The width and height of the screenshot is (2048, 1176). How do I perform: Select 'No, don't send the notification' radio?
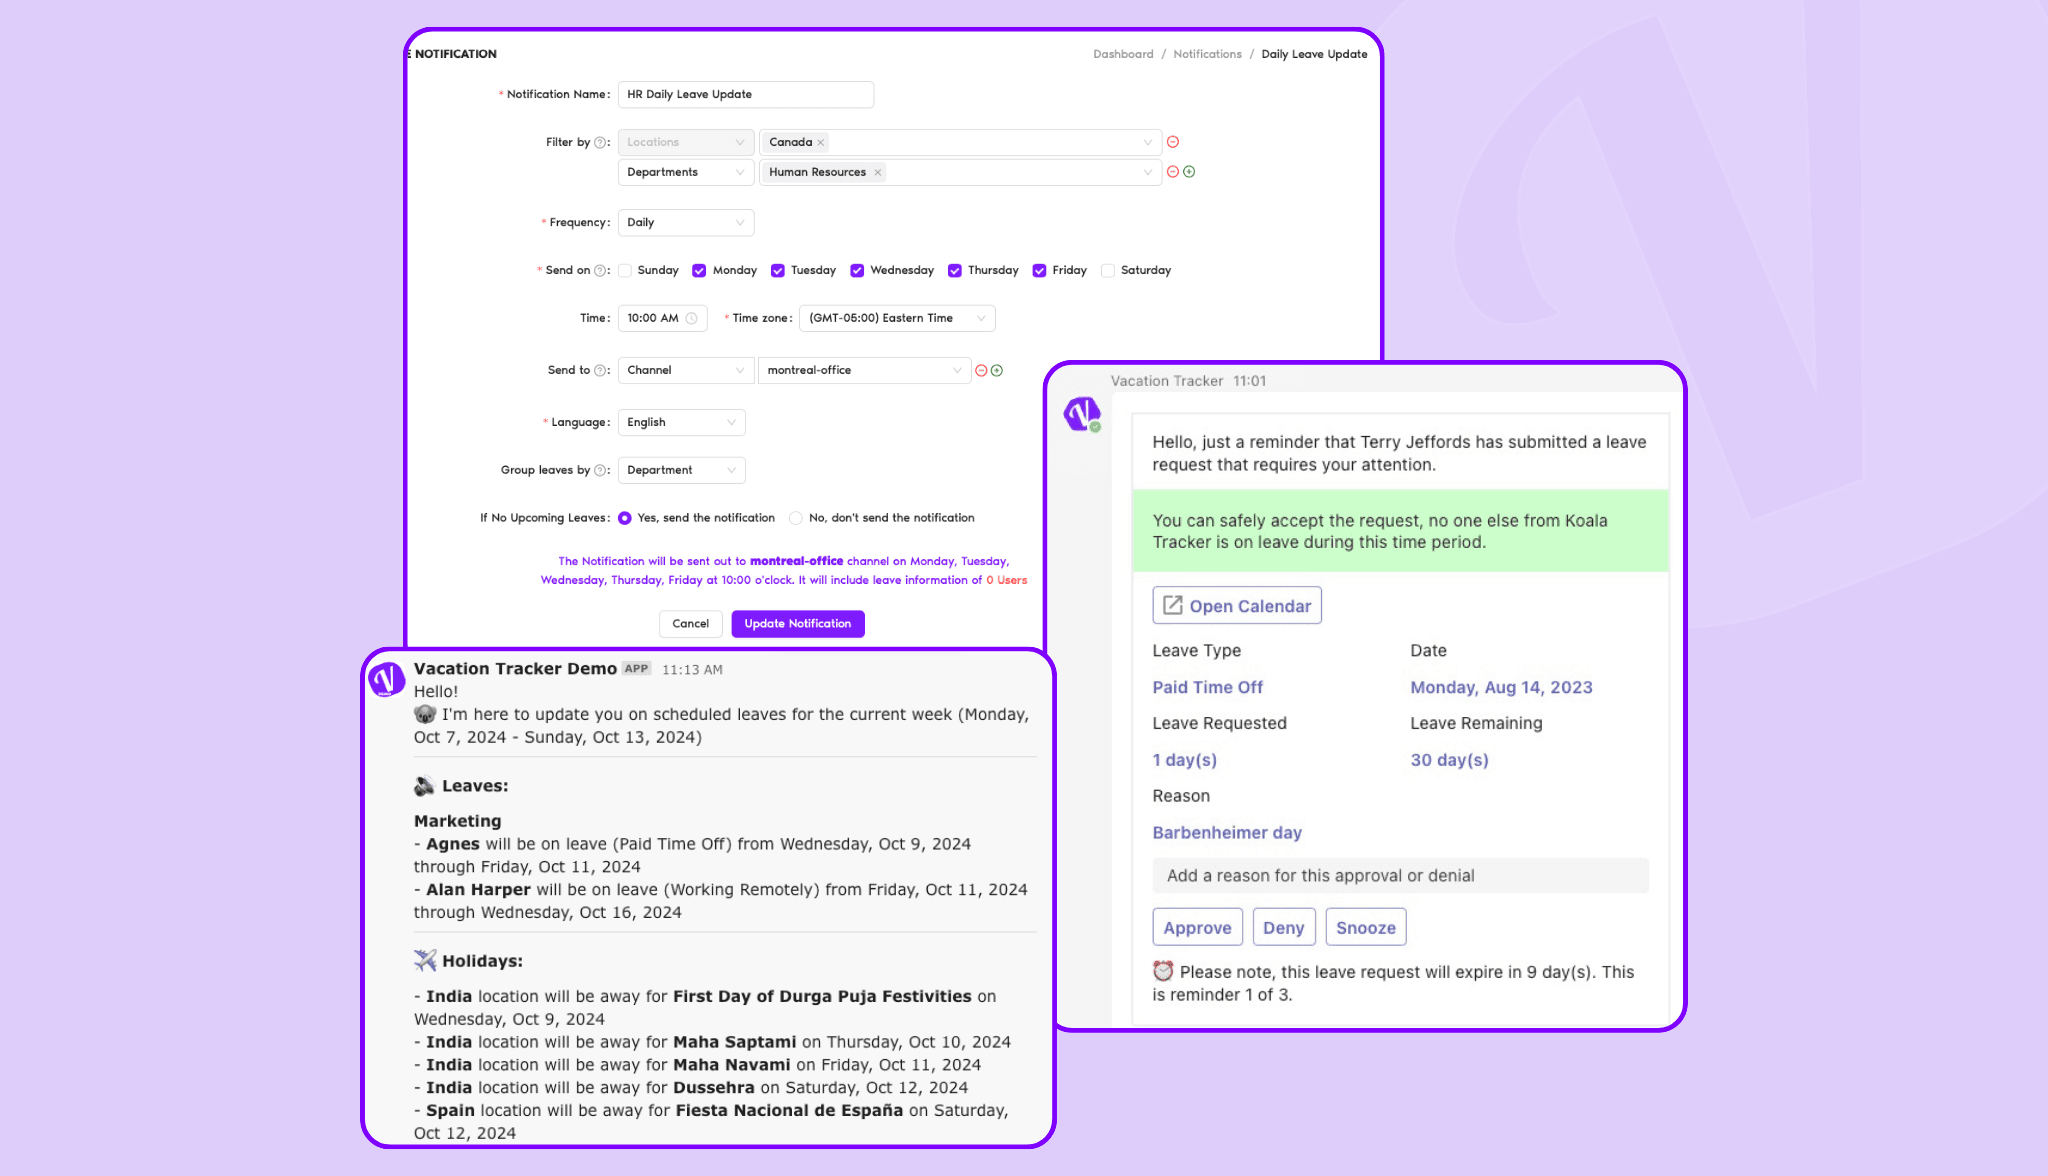click(796, 518)
